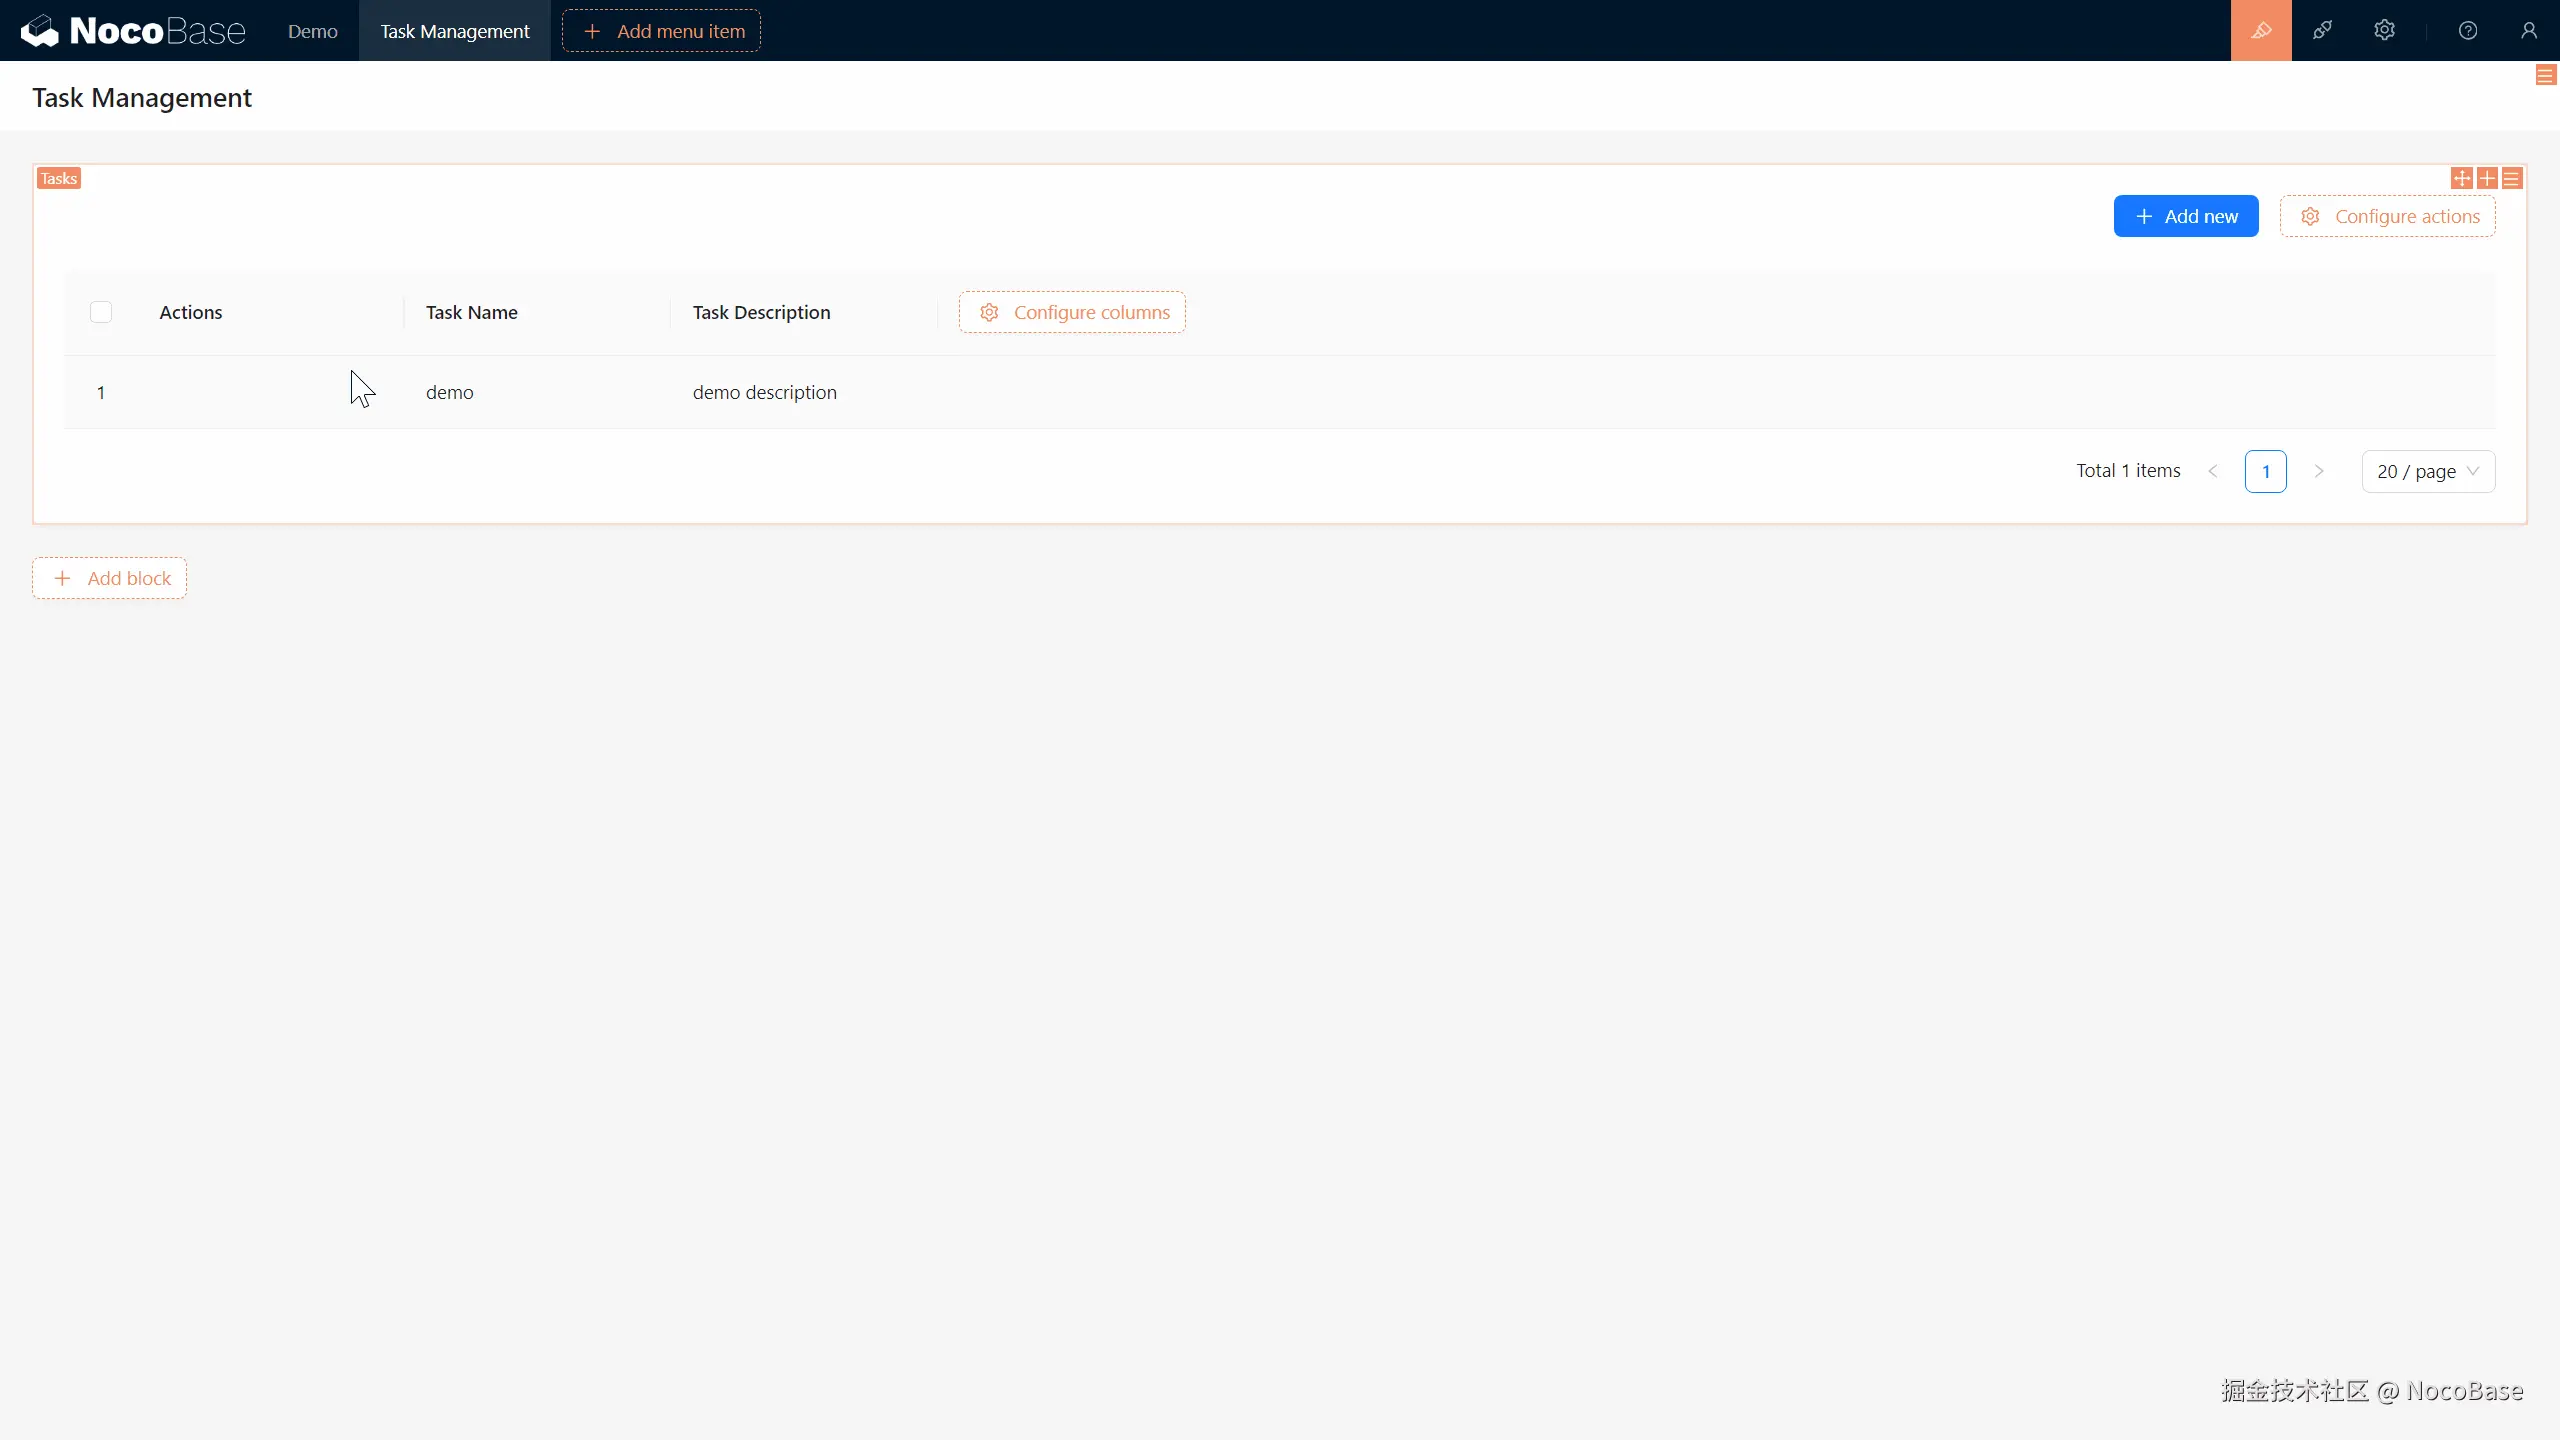Viewport: 2560px width, 1440px height.
Task: Open Configure columns
Action: [1072, 312]
